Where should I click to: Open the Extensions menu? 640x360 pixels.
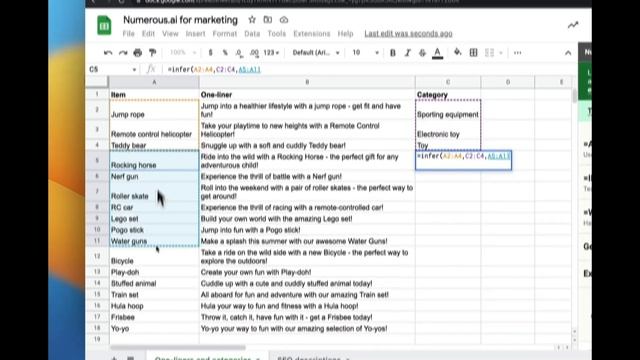pos(312,33)
